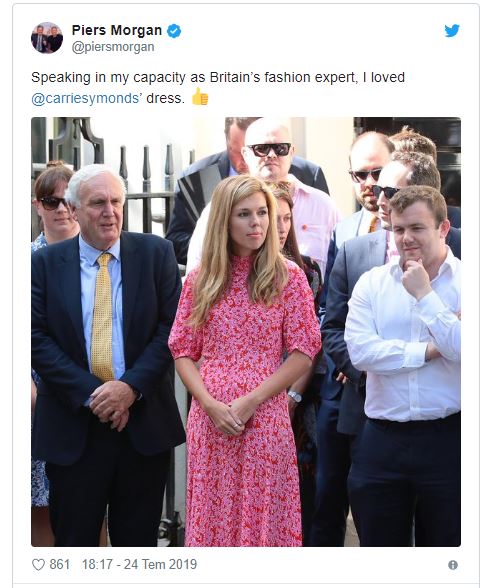Screen dimensions: 493x588
Task: Open the 18:17 - 24 Tem 2019 timestamp
Action: point(139,564)
